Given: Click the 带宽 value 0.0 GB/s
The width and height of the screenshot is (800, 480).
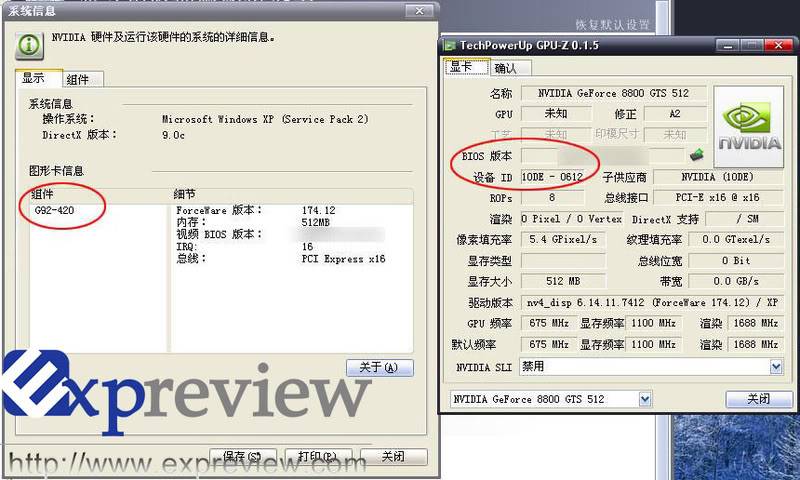Looking at the screenshot, I should [736, 281].
